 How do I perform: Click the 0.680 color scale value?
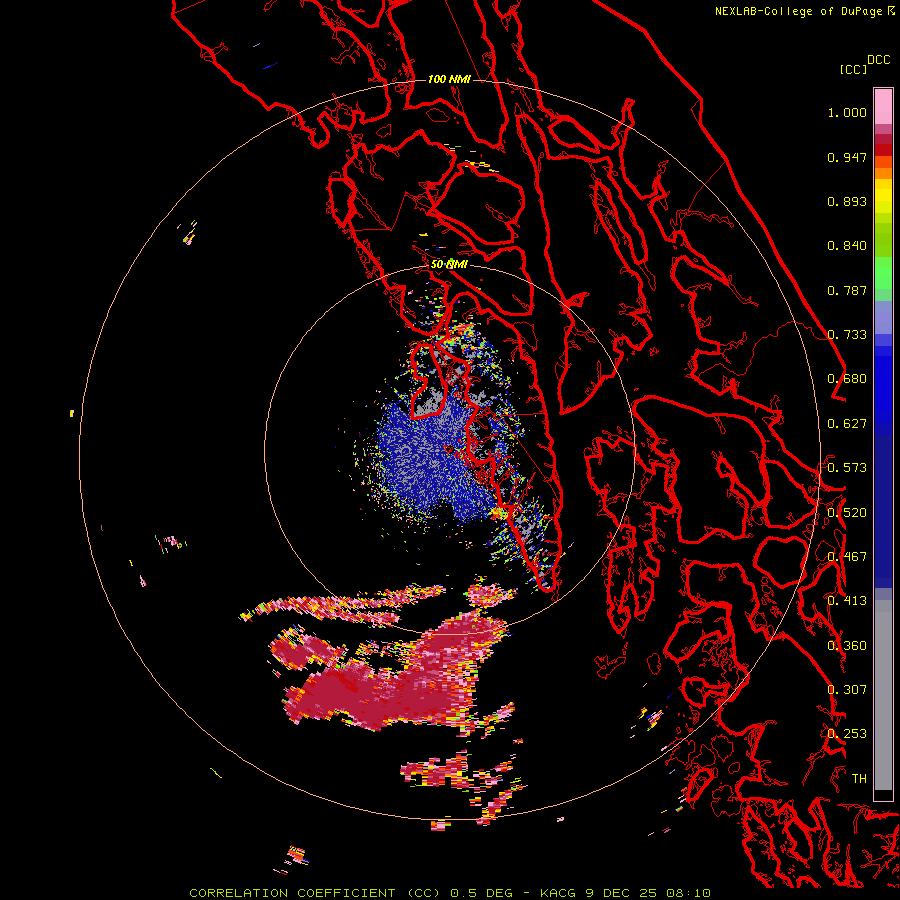tap(847, 379)
